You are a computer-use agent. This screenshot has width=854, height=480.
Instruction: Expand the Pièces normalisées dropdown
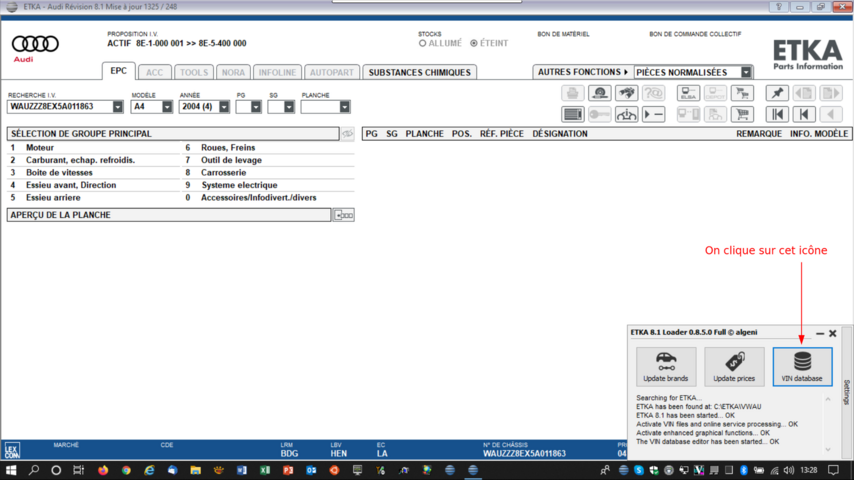point(746,72)
